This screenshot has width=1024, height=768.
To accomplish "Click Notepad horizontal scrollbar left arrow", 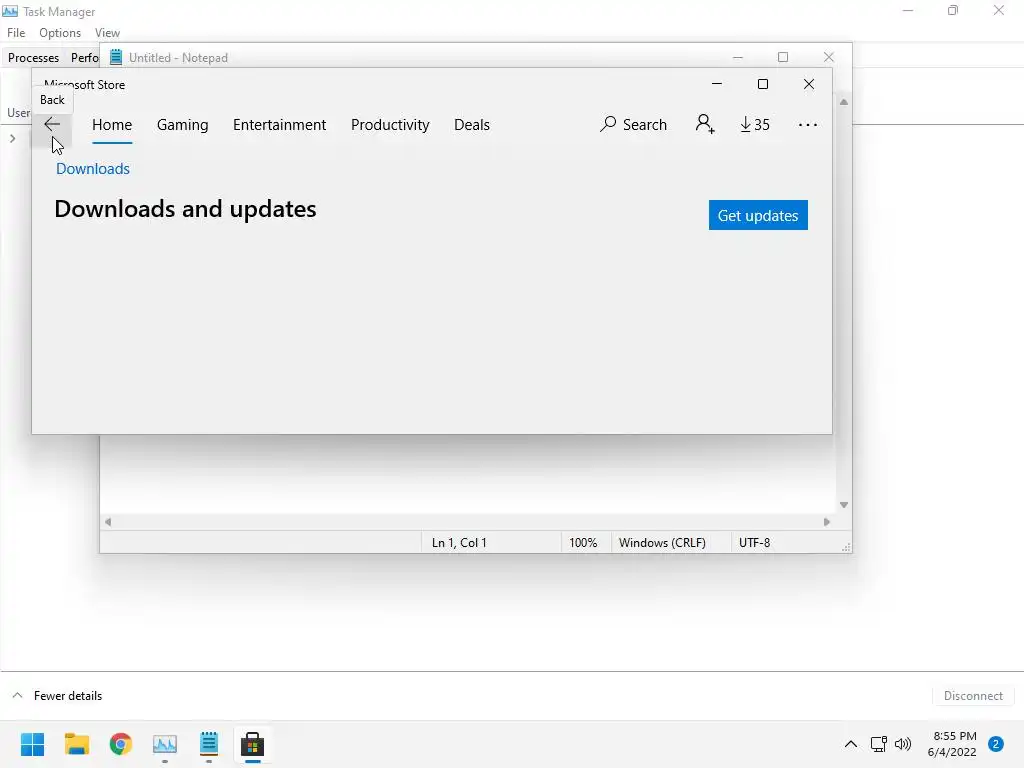I will tap(108, 522).
